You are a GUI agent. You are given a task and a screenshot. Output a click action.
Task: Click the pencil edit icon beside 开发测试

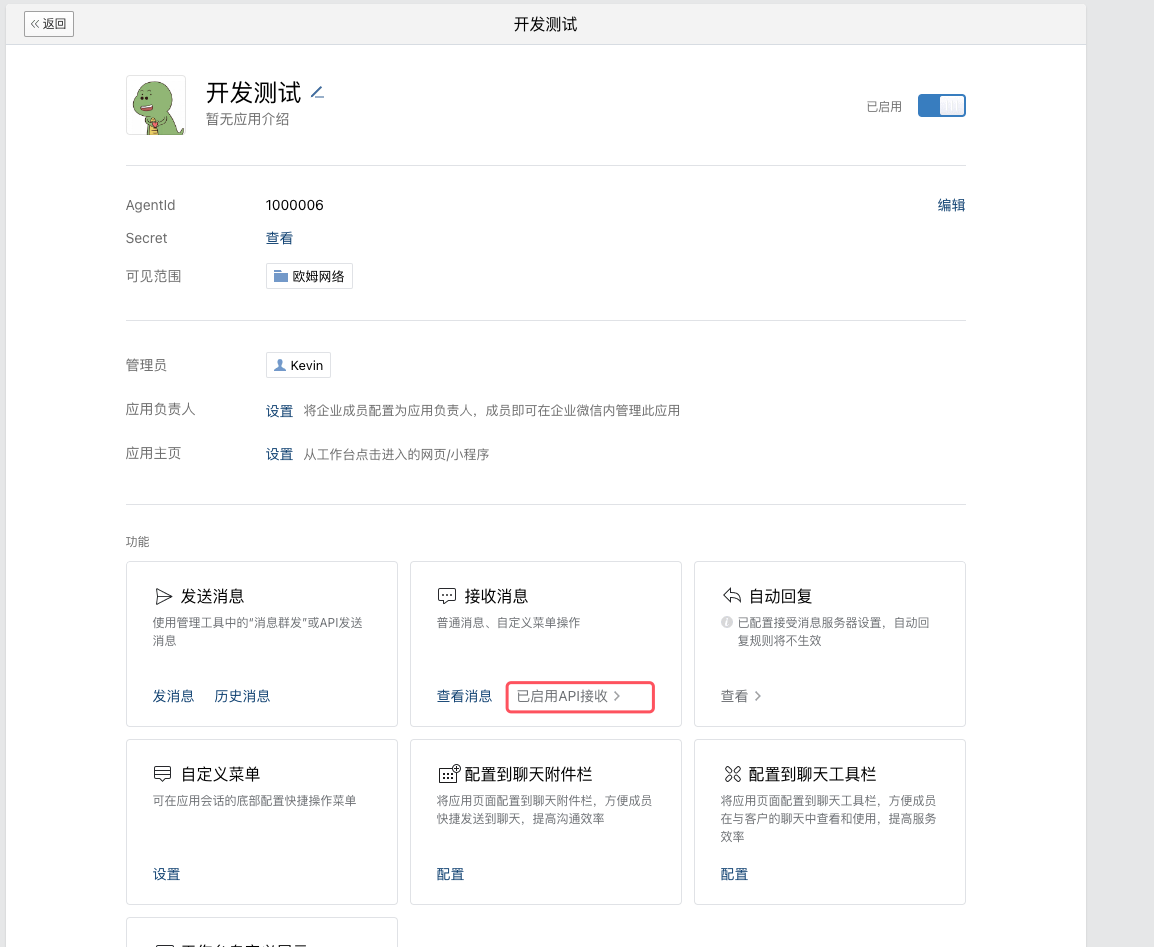[317, 93]
